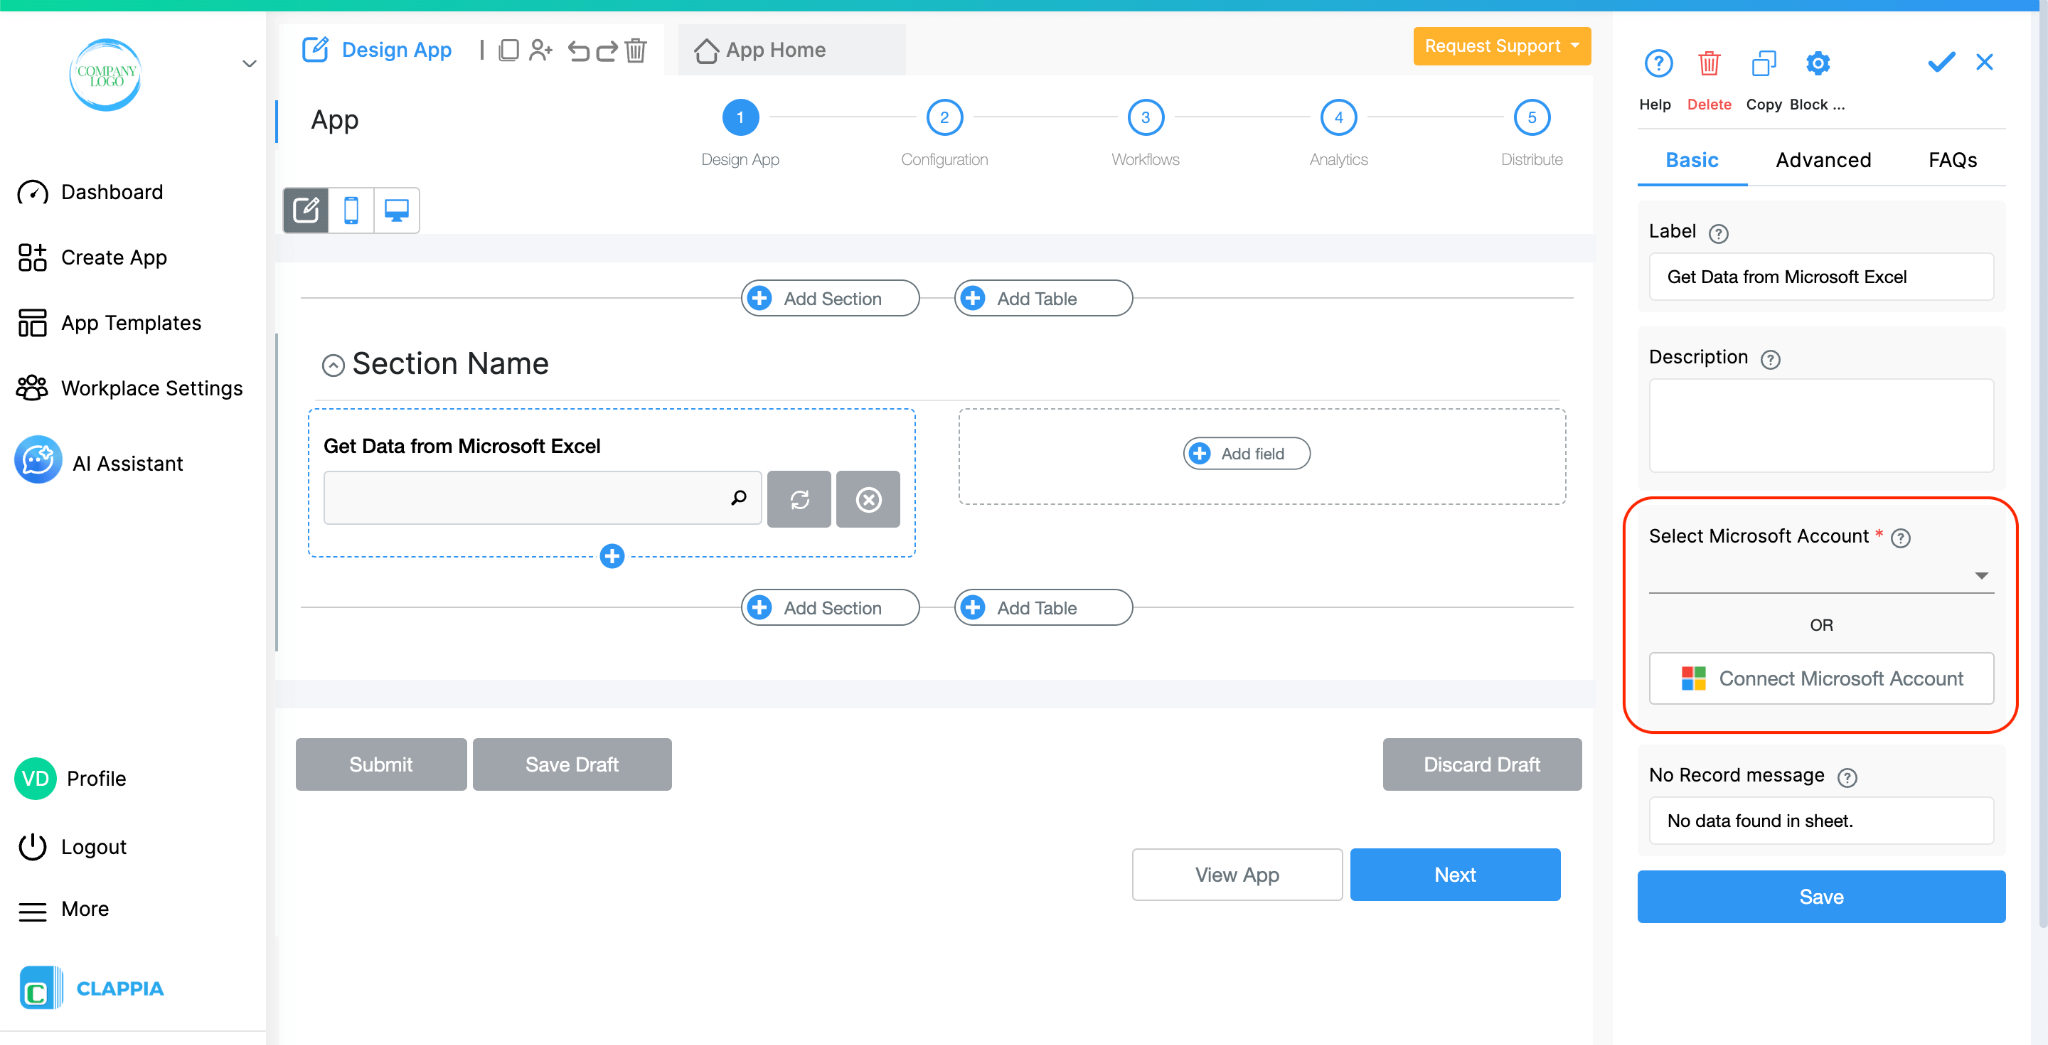The height and width of the screenshot is (1045, 2048).
Task: Click the undo arrow icon
Action: (578, 50)
